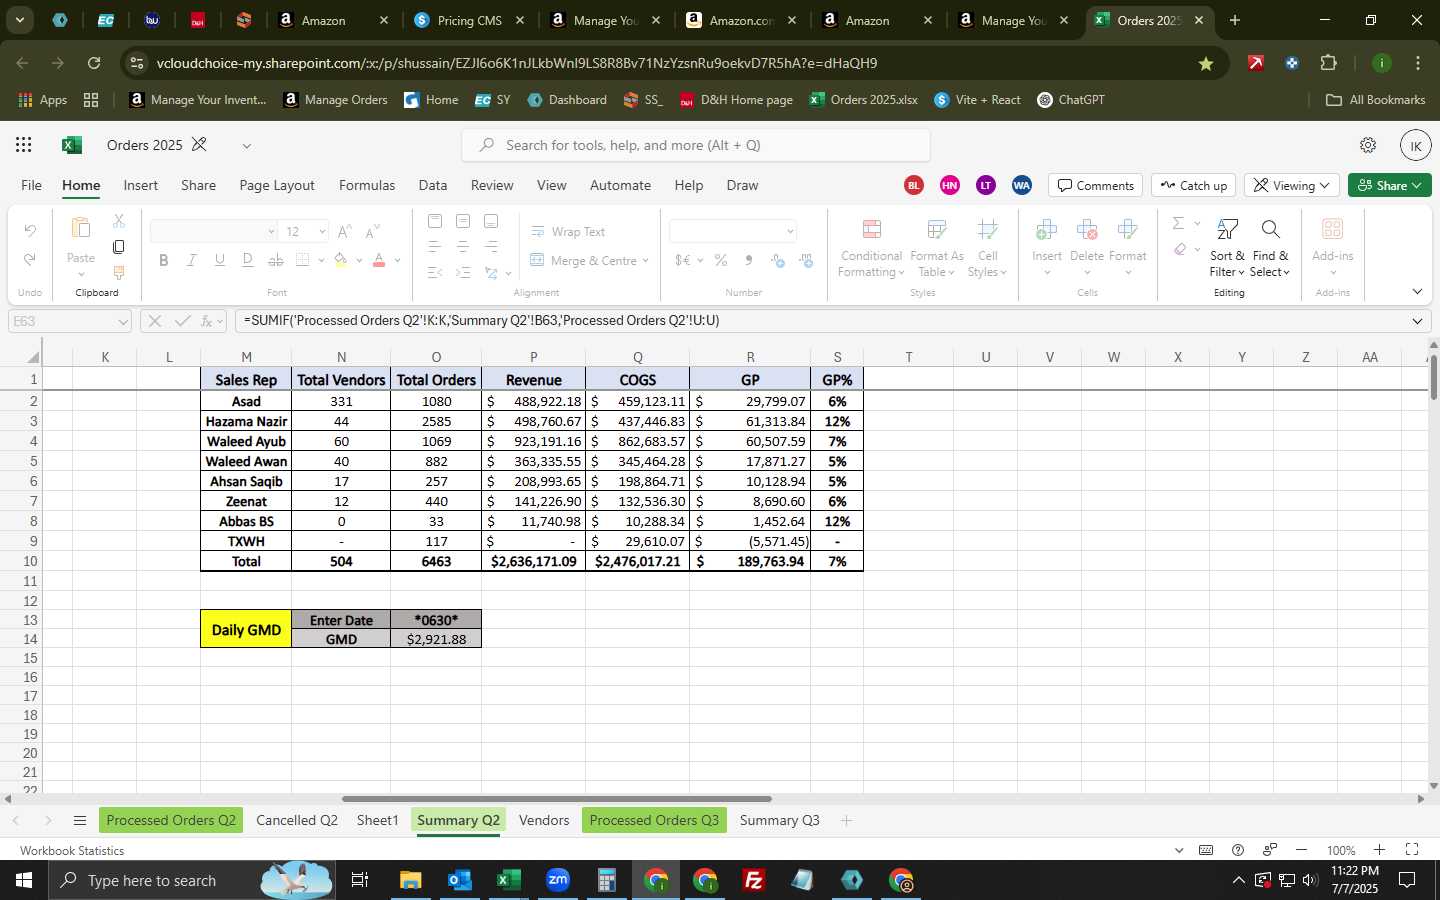Click the Decrease indent icon
Viewport: 1440px width, 900px height.
[435, 272]
